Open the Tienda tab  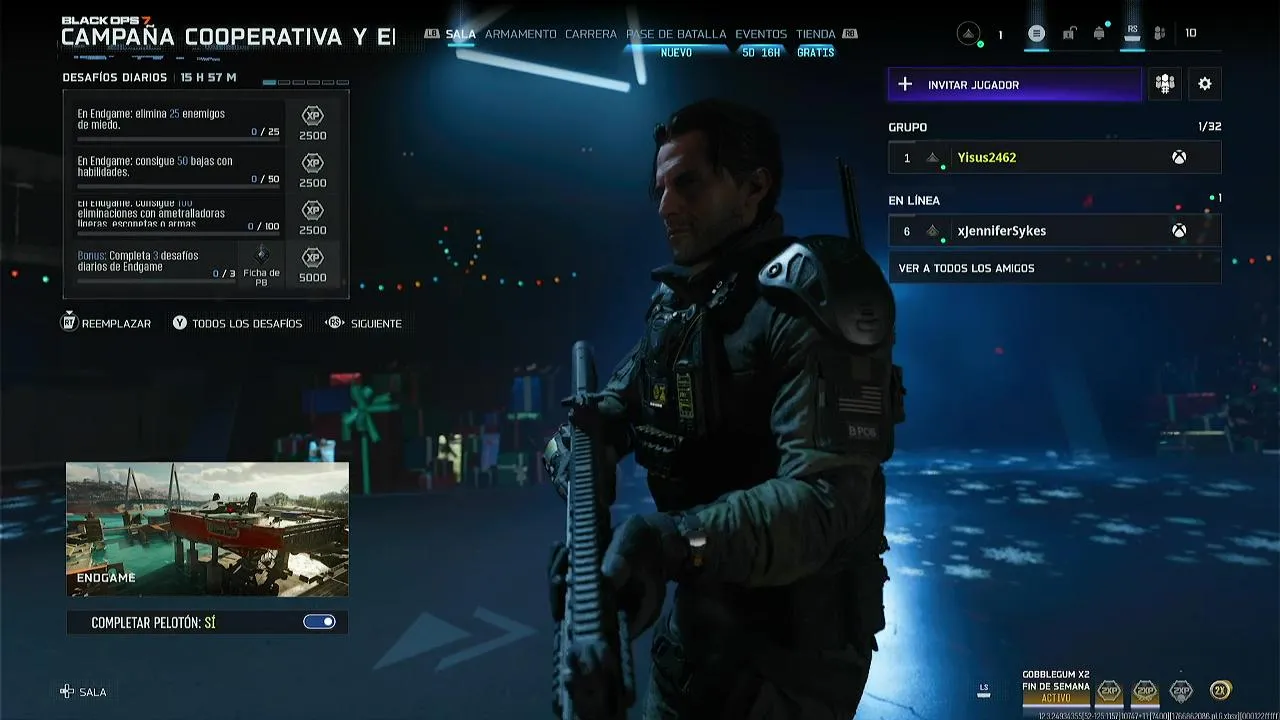(816, 34)
